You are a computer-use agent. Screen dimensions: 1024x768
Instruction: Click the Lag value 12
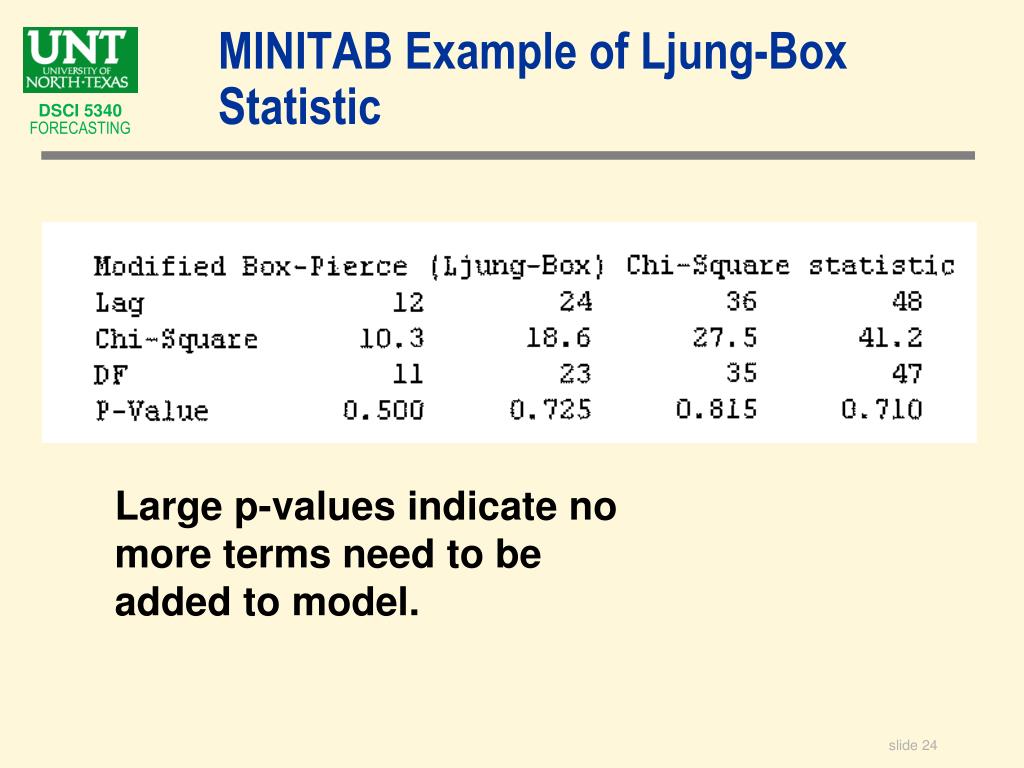[x=408, y=302]
